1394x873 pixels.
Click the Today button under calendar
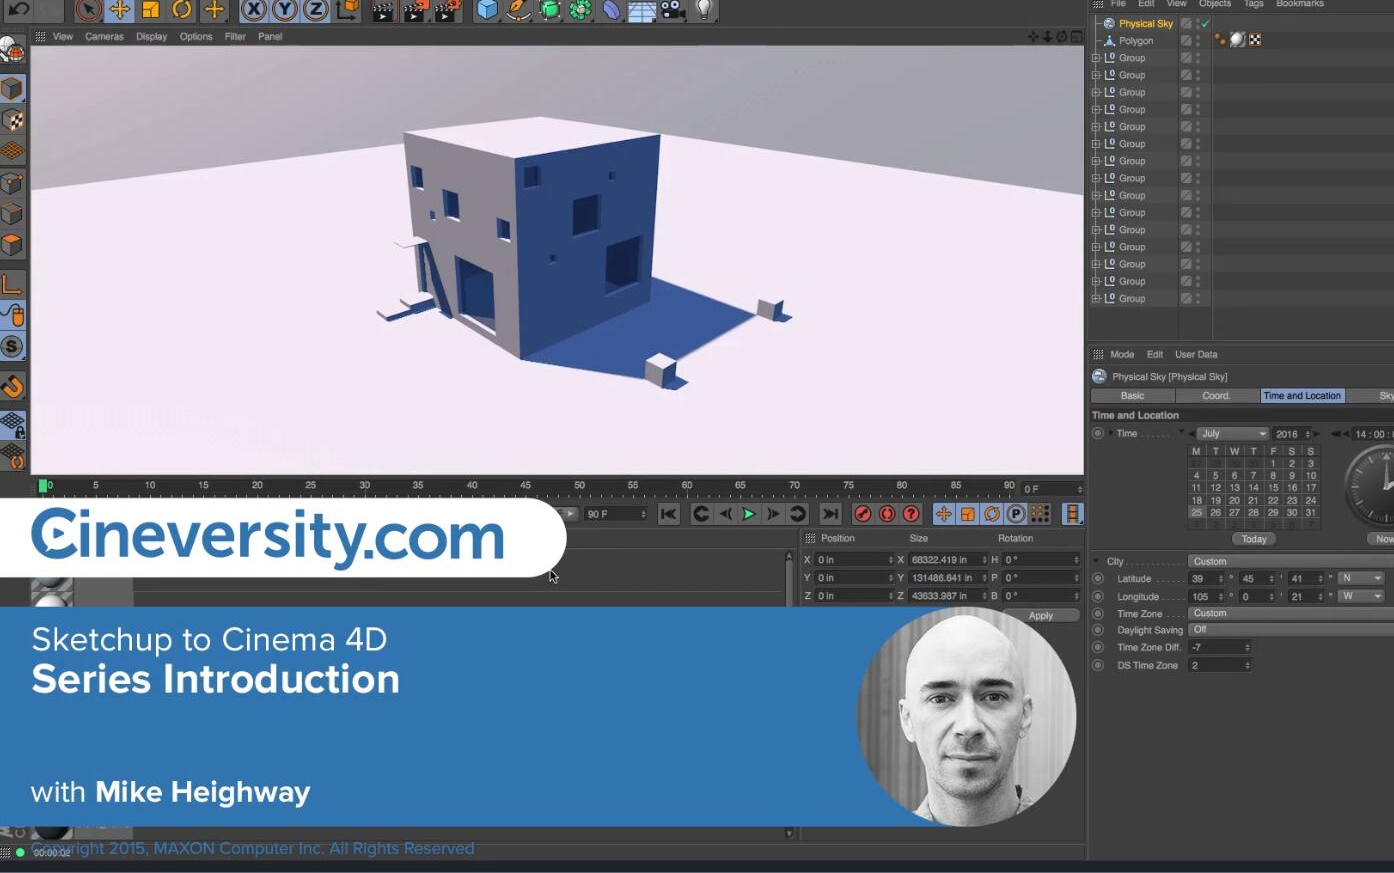pos(1254,539)
